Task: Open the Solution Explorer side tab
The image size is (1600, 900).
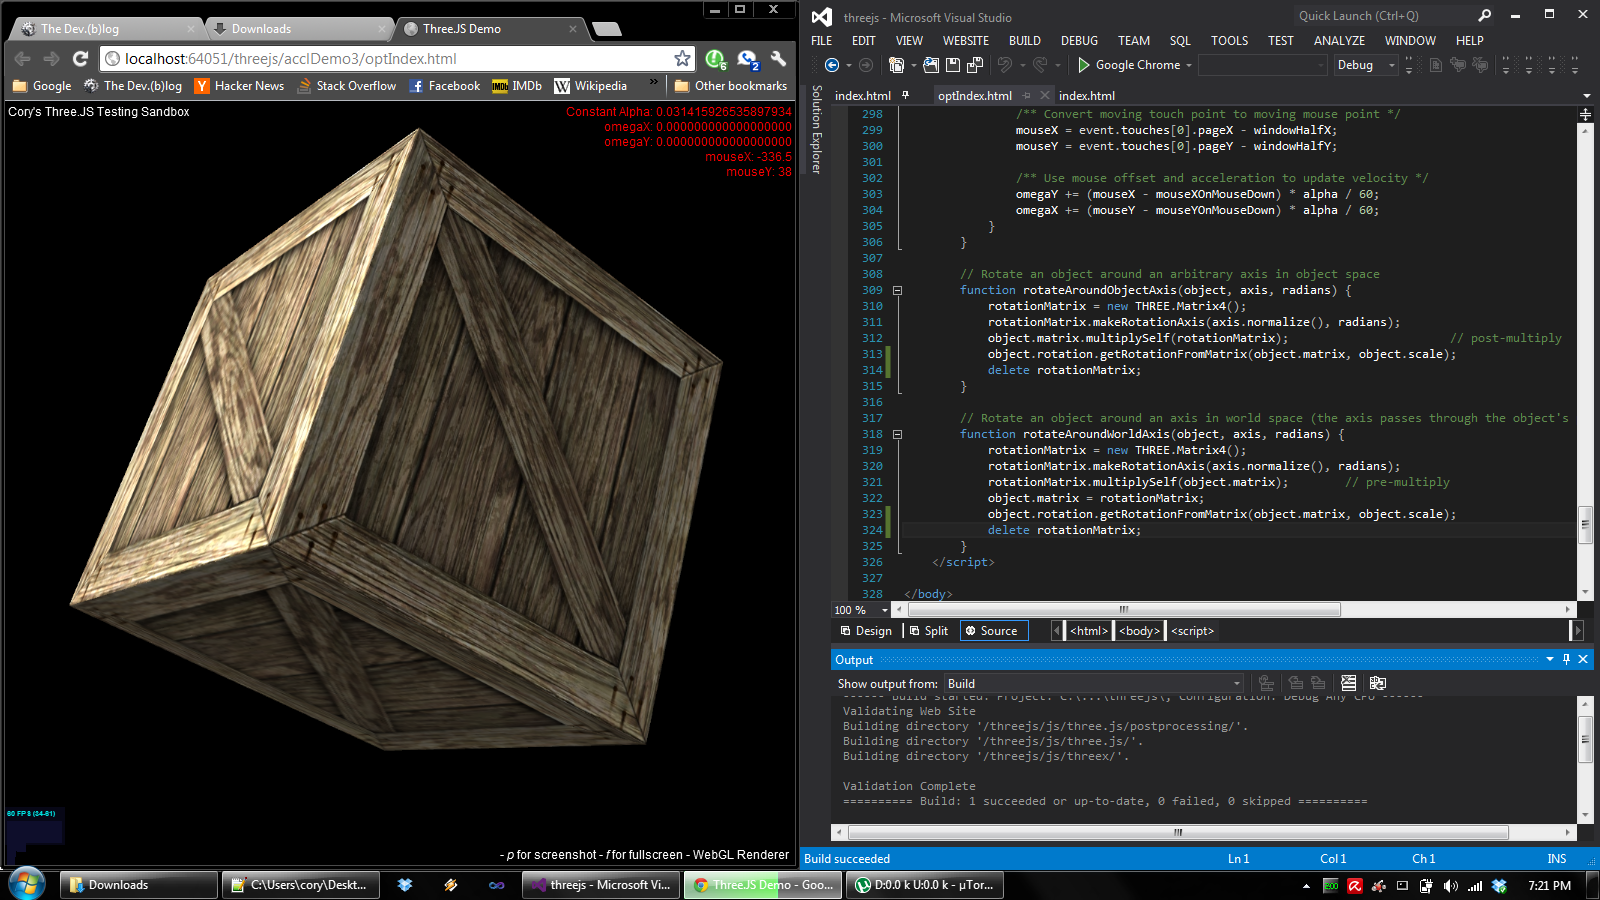Action: tap(817, 129)
